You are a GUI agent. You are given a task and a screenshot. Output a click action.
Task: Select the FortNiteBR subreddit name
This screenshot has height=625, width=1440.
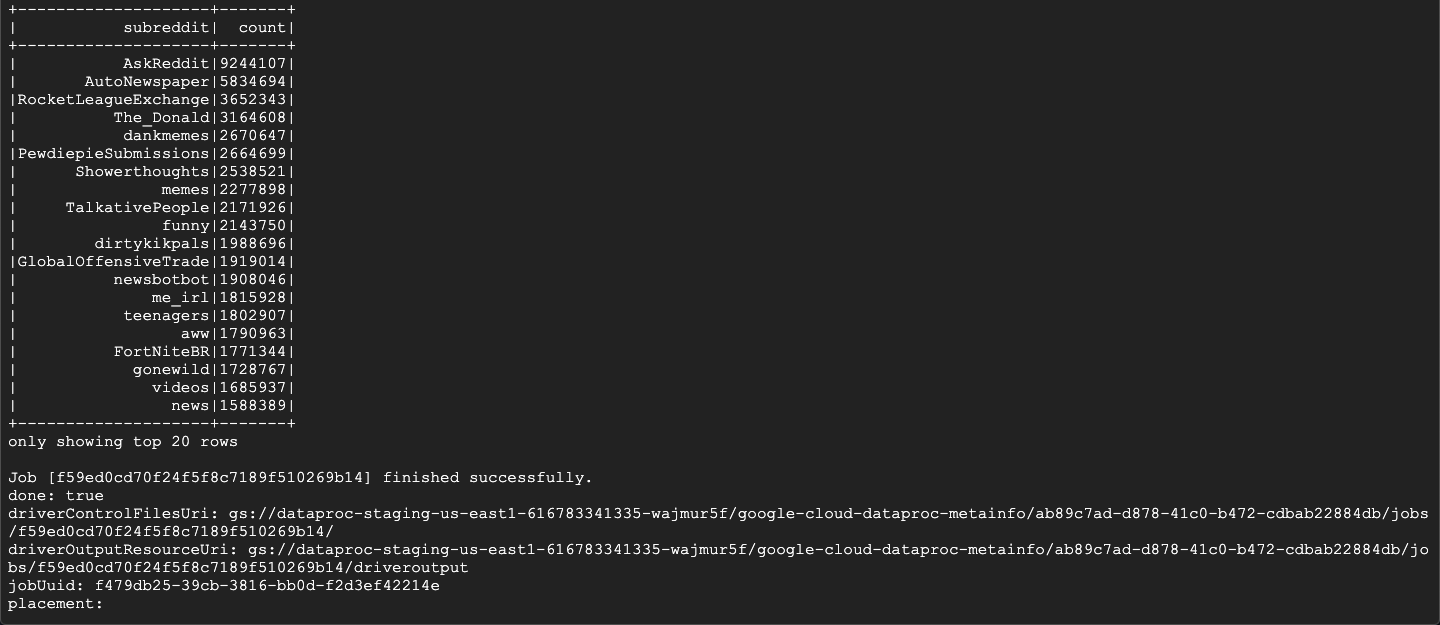pyautogui.click(x=162, y=351)
